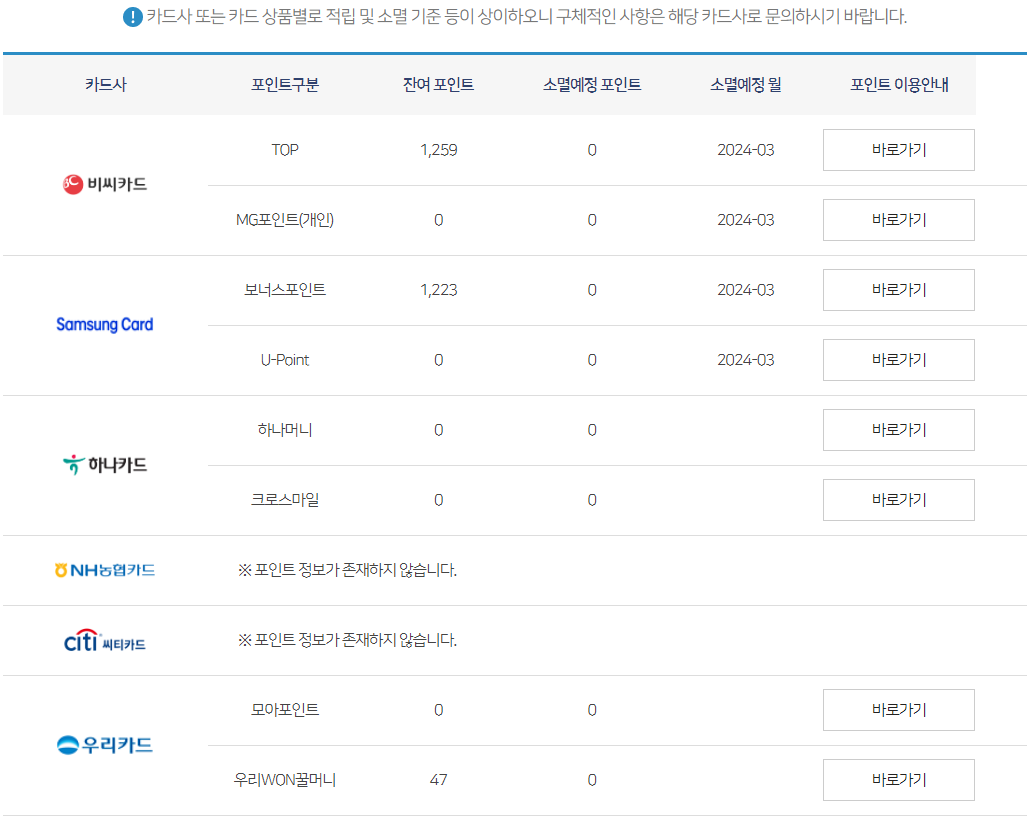The width and height of the screenshot is (1027, 817).
Task: Open 바로가기 for 하나머니
Action: tap(897, 429)
